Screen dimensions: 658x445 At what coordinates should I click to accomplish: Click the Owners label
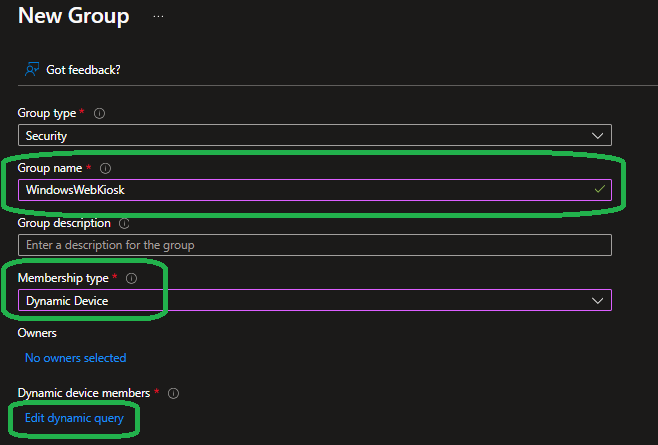[37, 333]
